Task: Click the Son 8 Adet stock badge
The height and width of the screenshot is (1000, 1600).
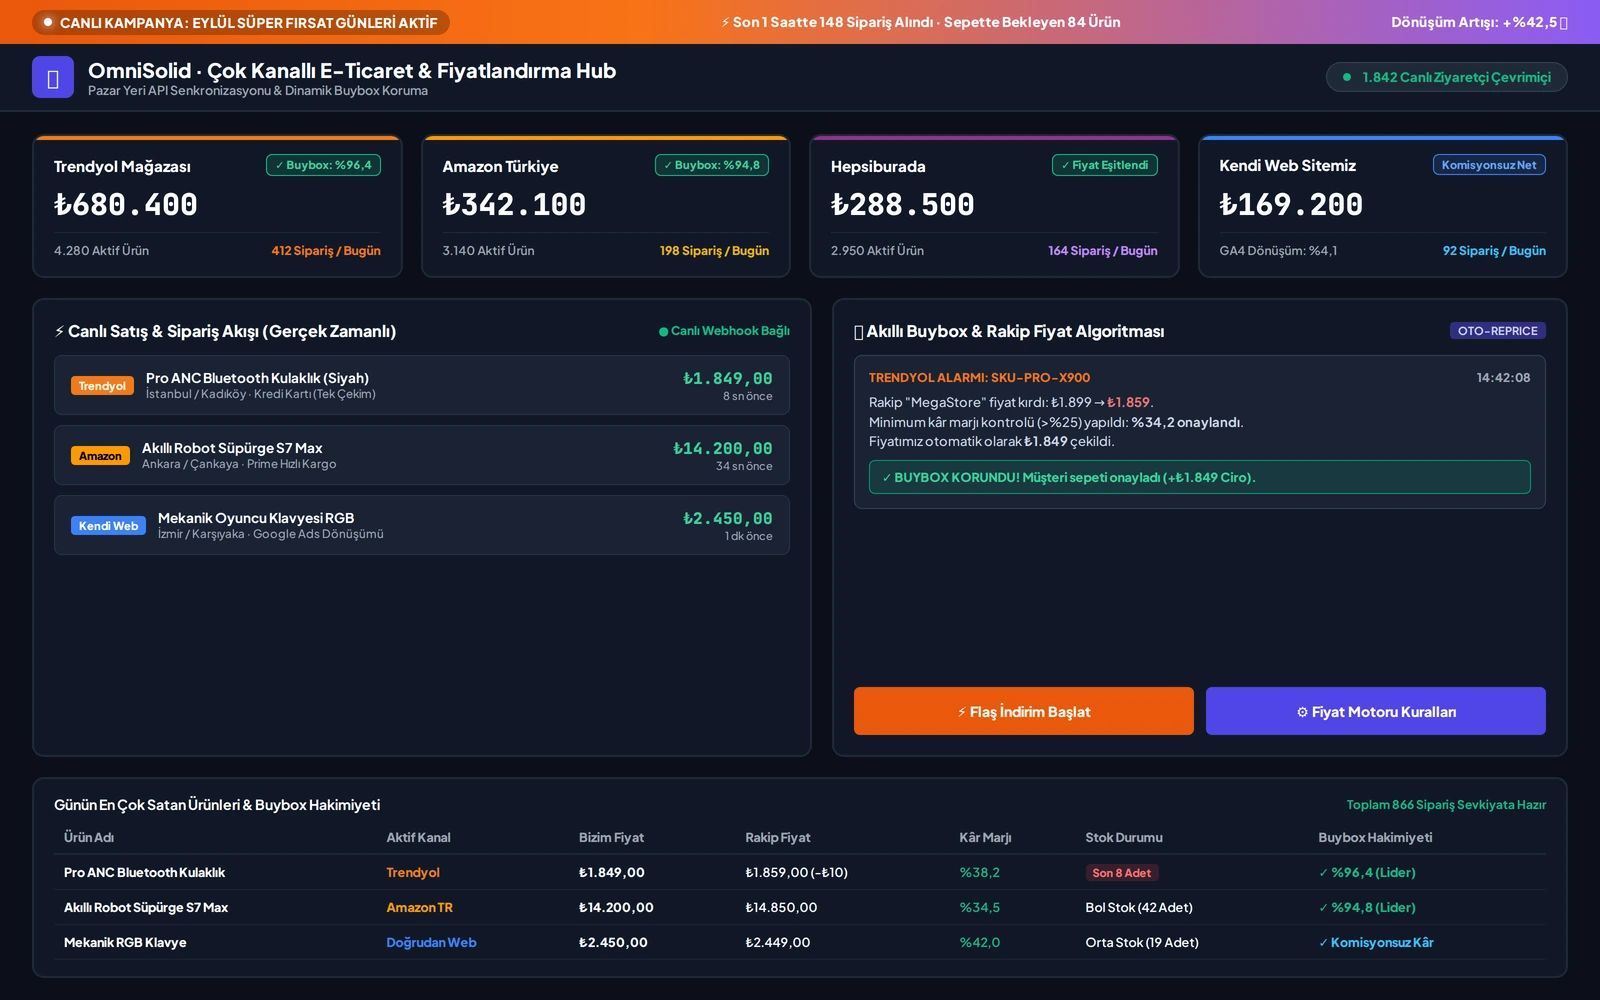Action: [x=1122, y=873]
